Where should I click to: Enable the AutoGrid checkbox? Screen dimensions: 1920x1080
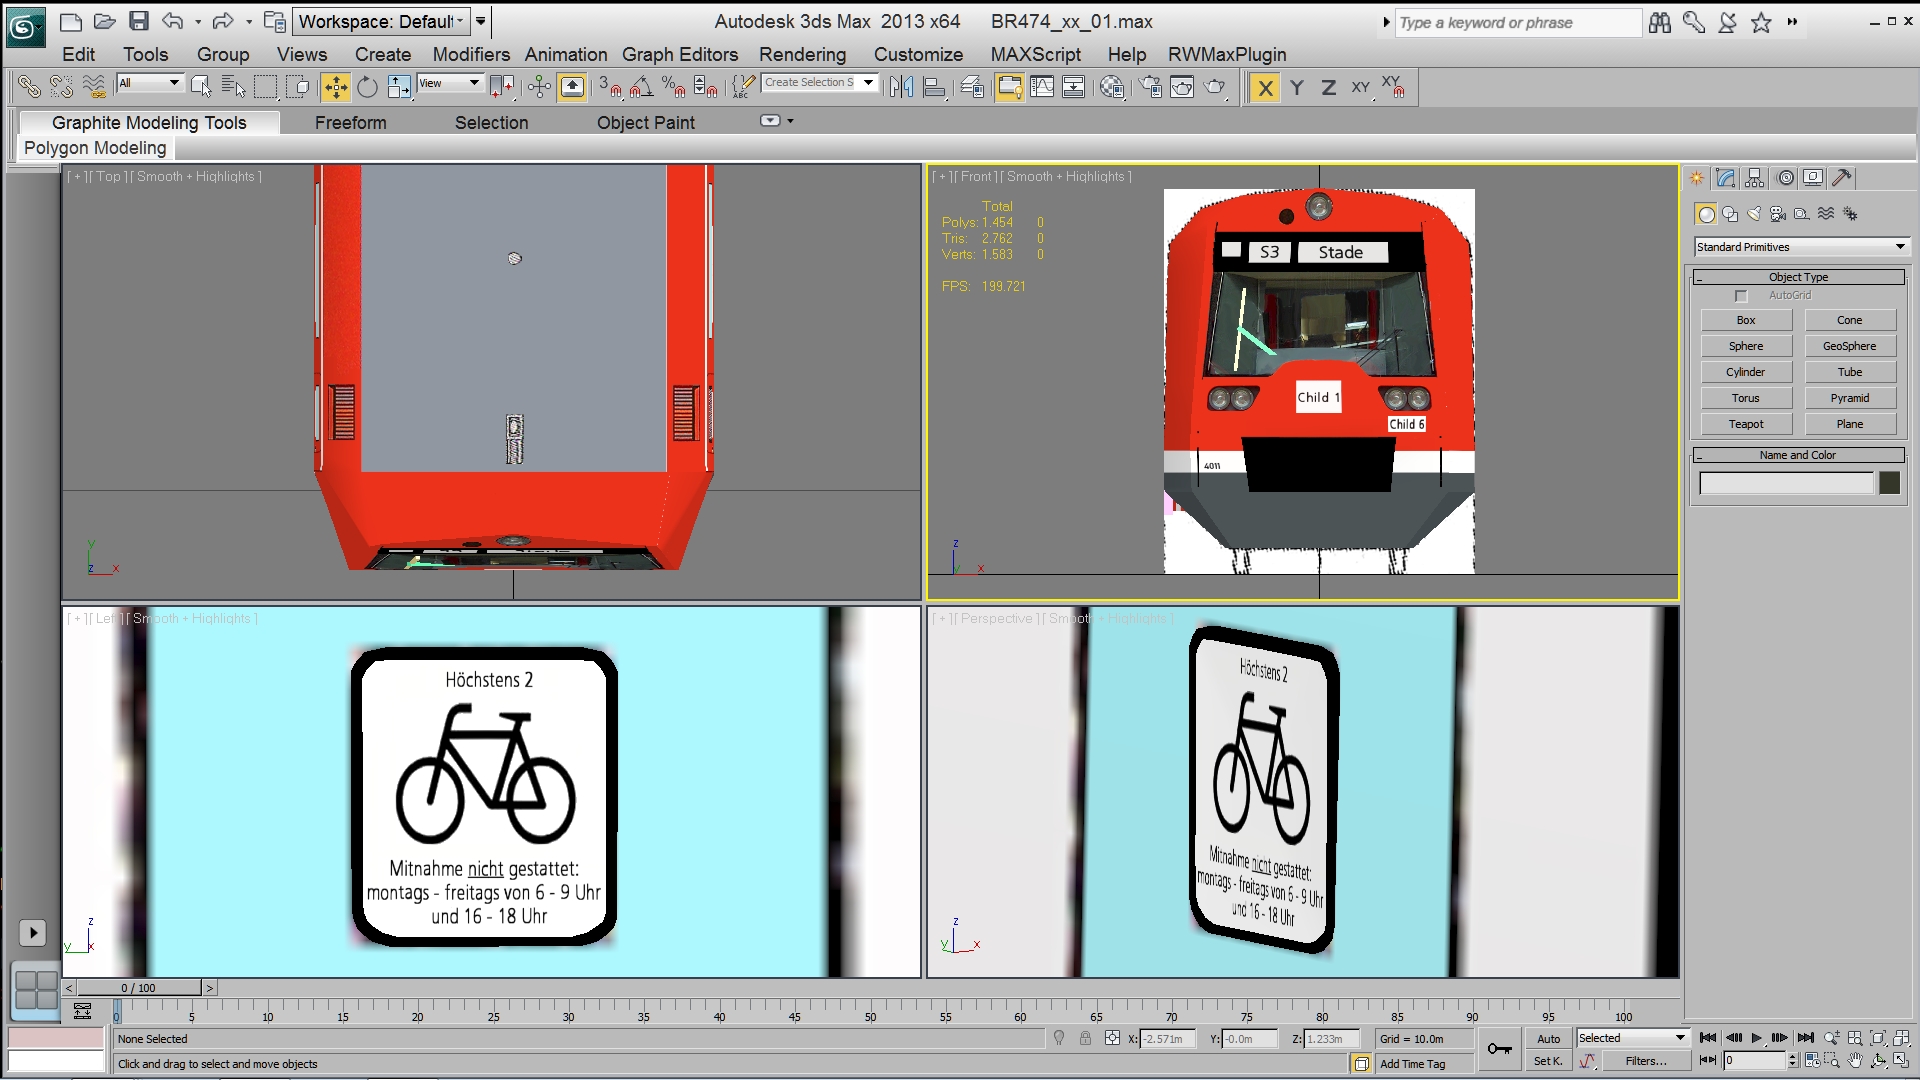(1741, 296)
